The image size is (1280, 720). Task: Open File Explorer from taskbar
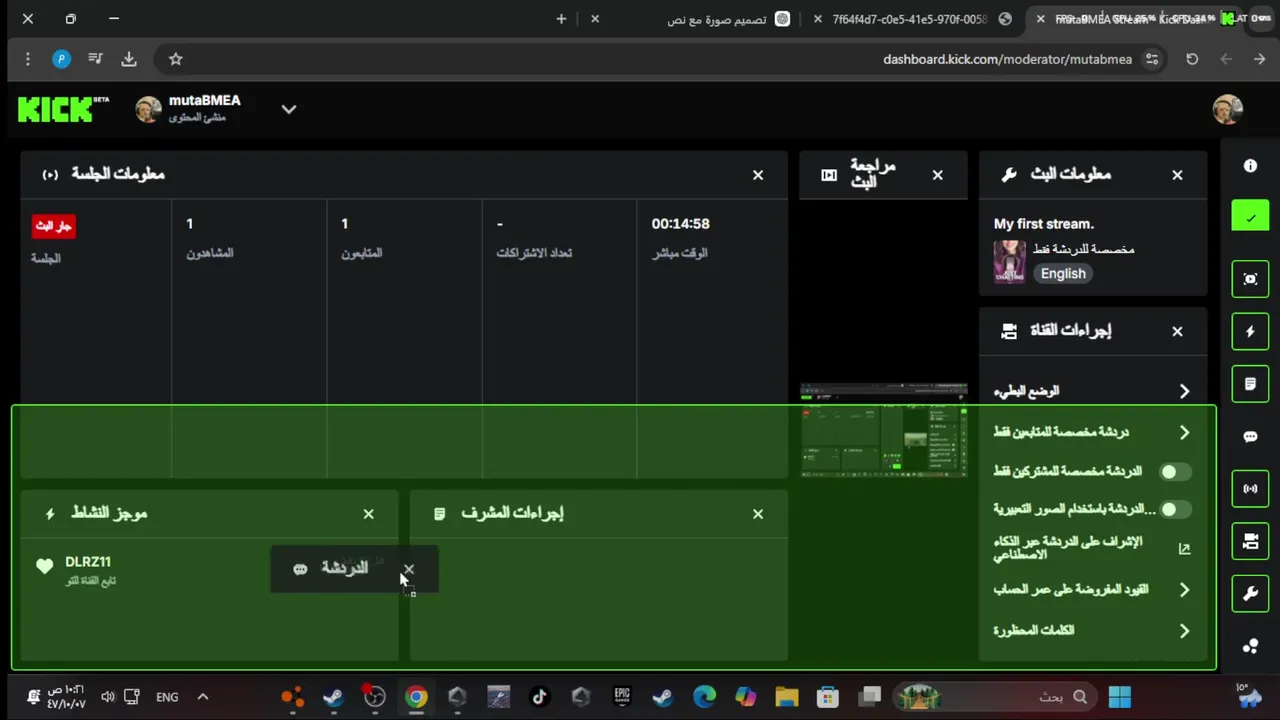pos(787,697)
